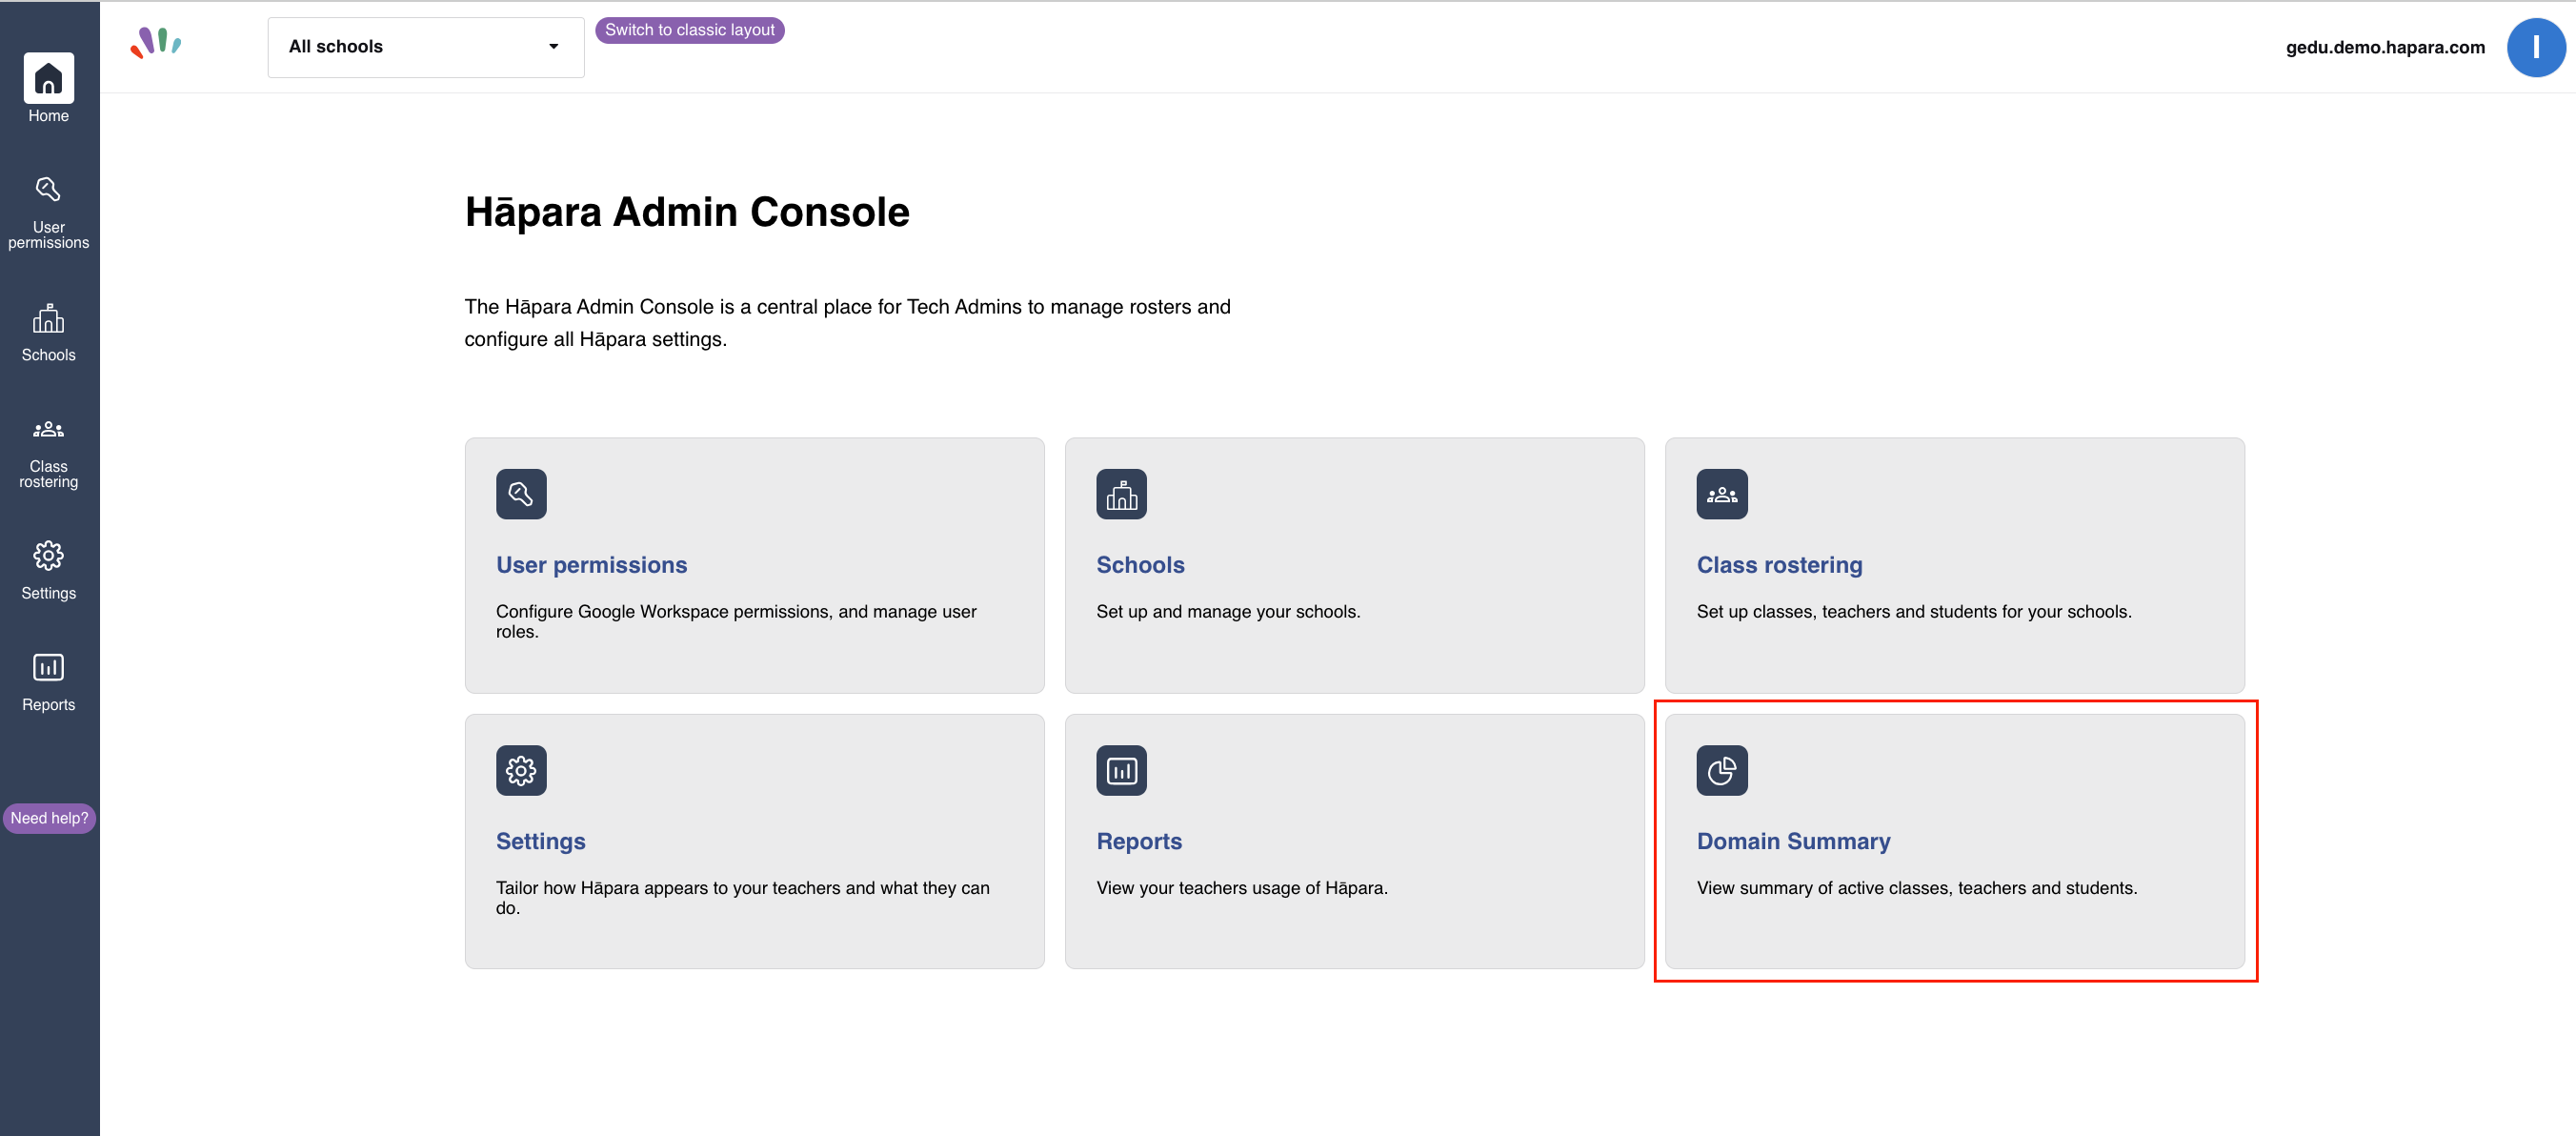Image resolution: width=2576 pixels, height=1136 pixels.
Task: Open Schools from the left sidebar
Action: pyautogui.click(x=48, y=333)
